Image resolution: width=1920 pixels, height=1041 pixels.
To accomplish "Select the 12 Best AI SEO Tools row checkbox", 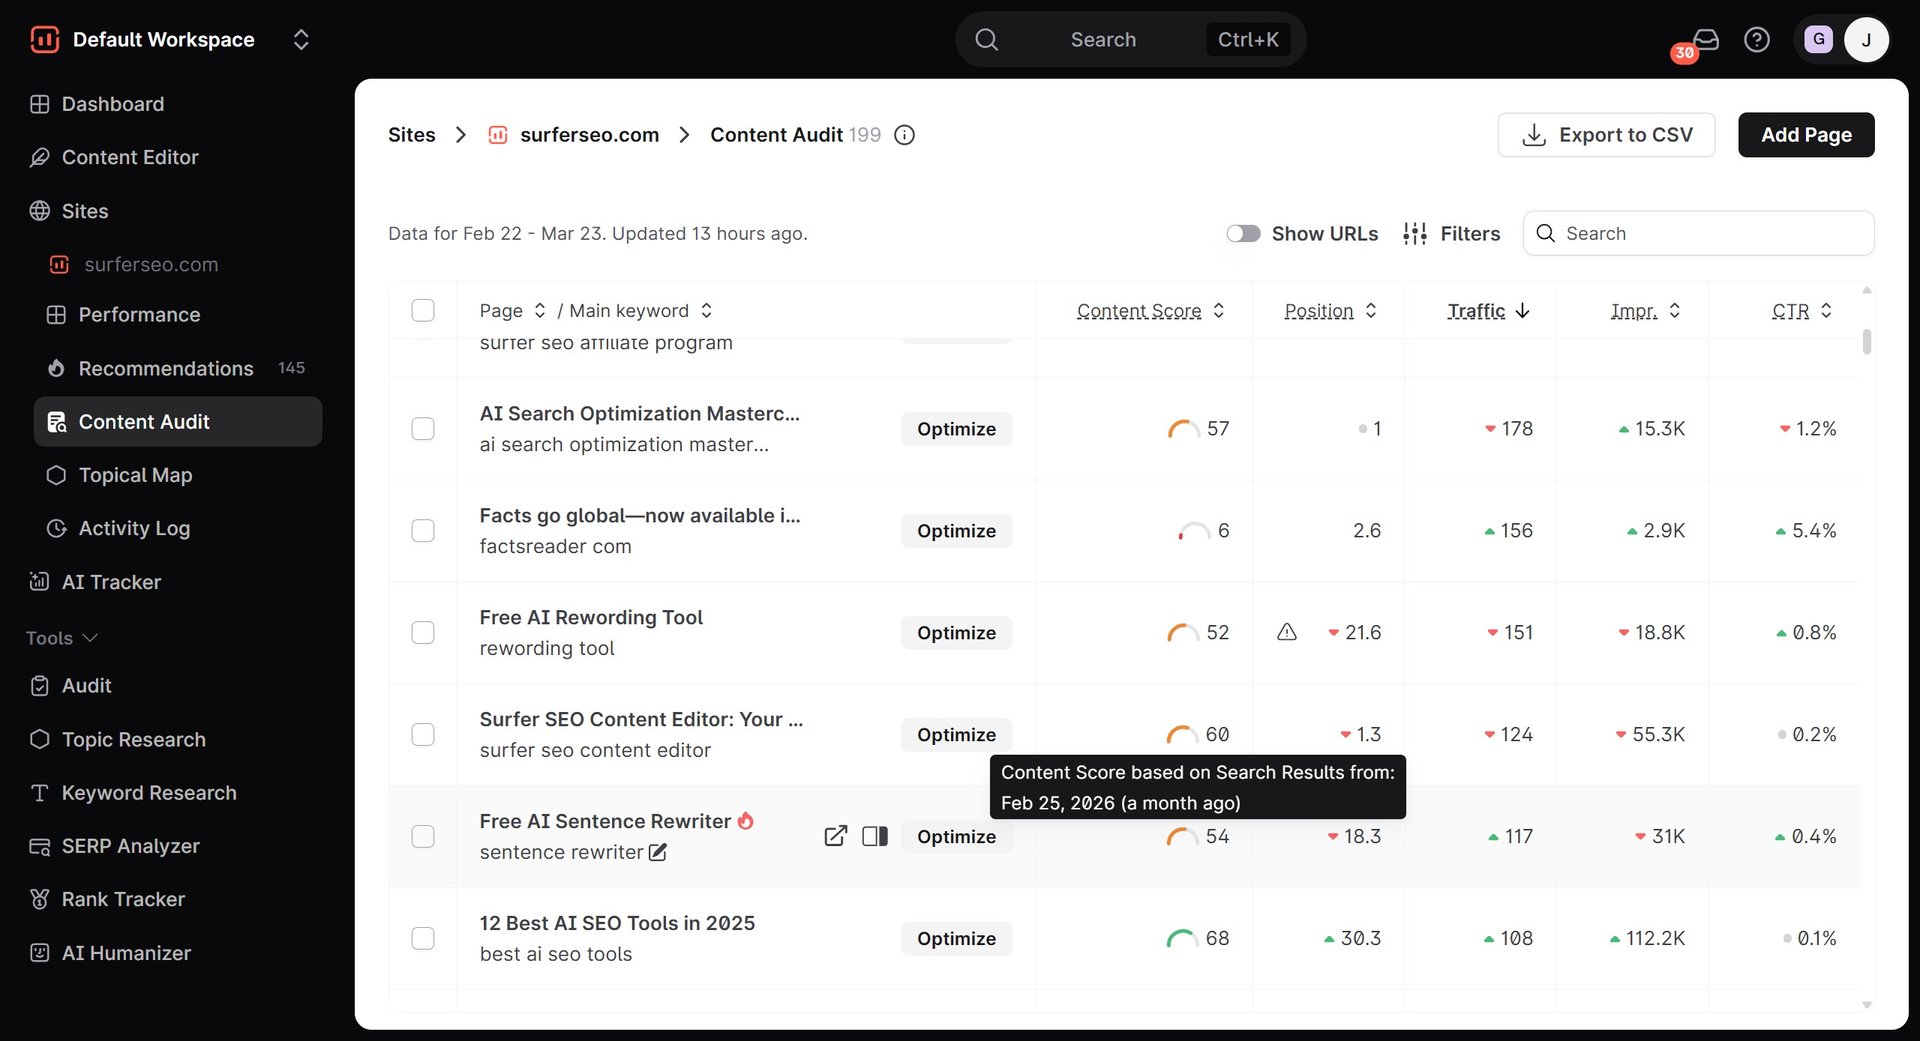I will 423,938.
